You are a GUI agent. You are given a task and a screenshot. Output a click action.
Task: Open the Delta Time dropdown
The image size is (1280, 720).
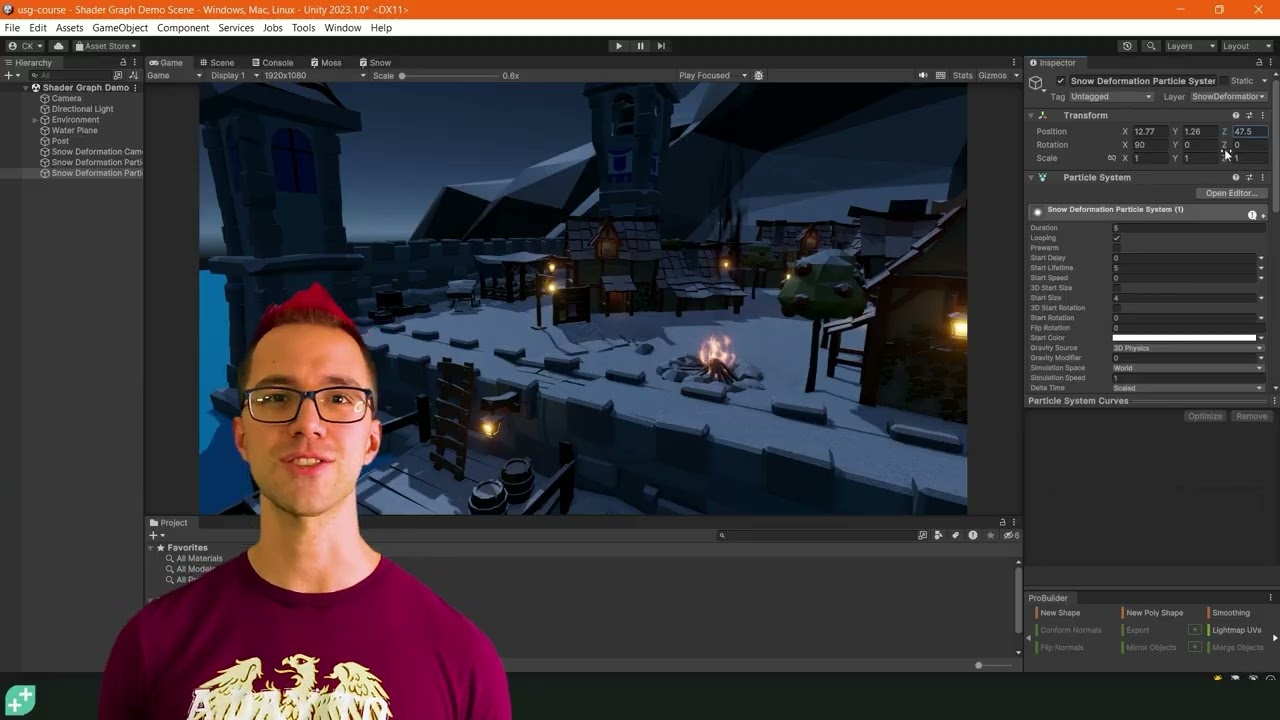1188,388
